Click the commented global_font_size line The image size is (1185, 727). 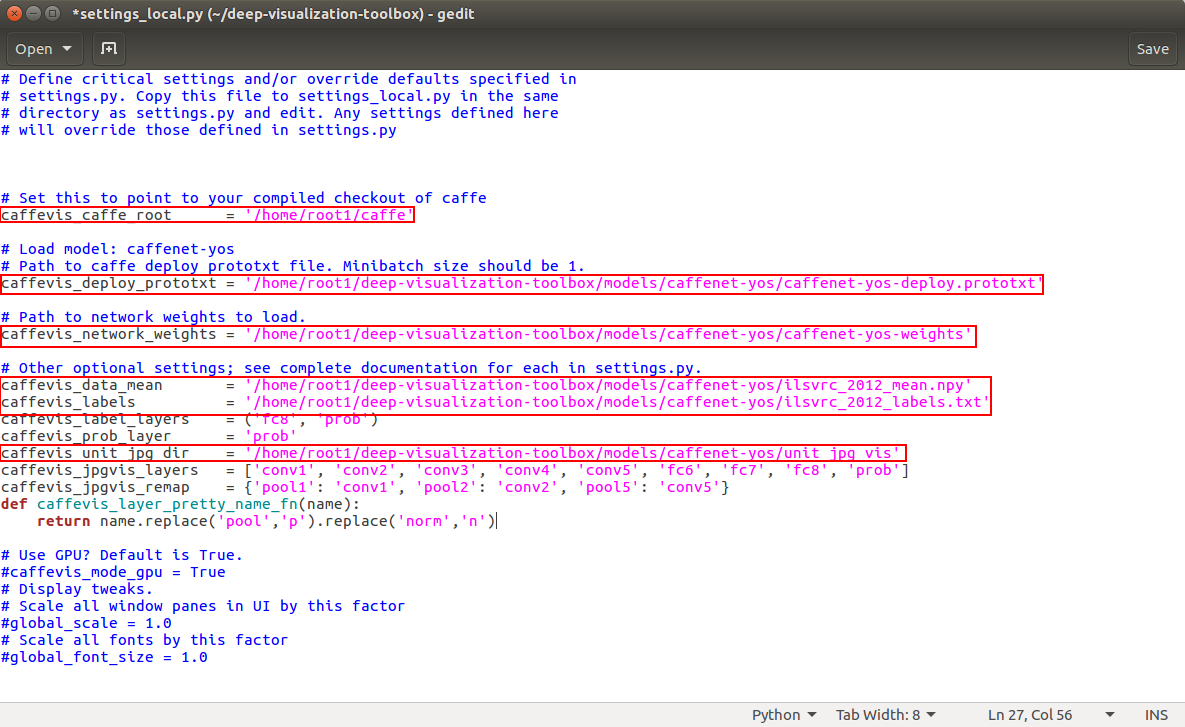point(100,657)
